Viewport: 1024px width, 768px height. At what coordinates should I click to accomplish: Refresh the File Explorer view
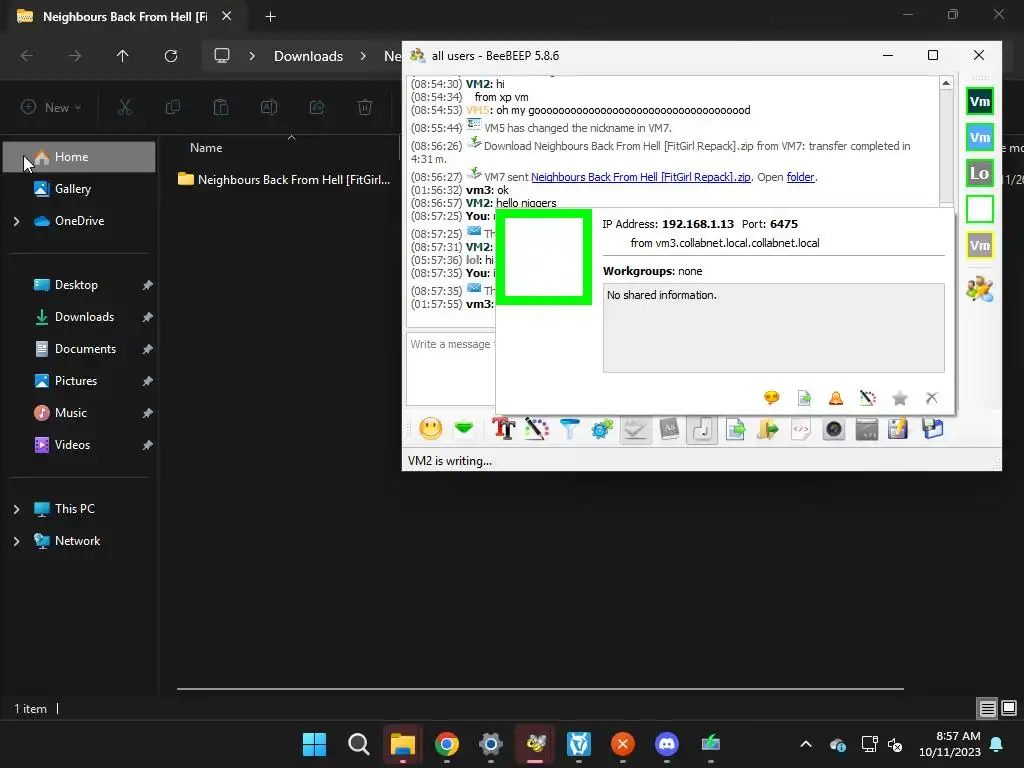[171, 56]
